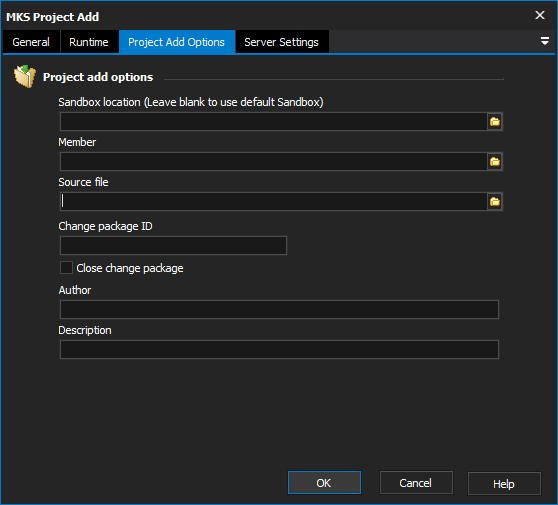Switch to the General tab
Viewport: 558px width, 505px height.
(31, 42)
